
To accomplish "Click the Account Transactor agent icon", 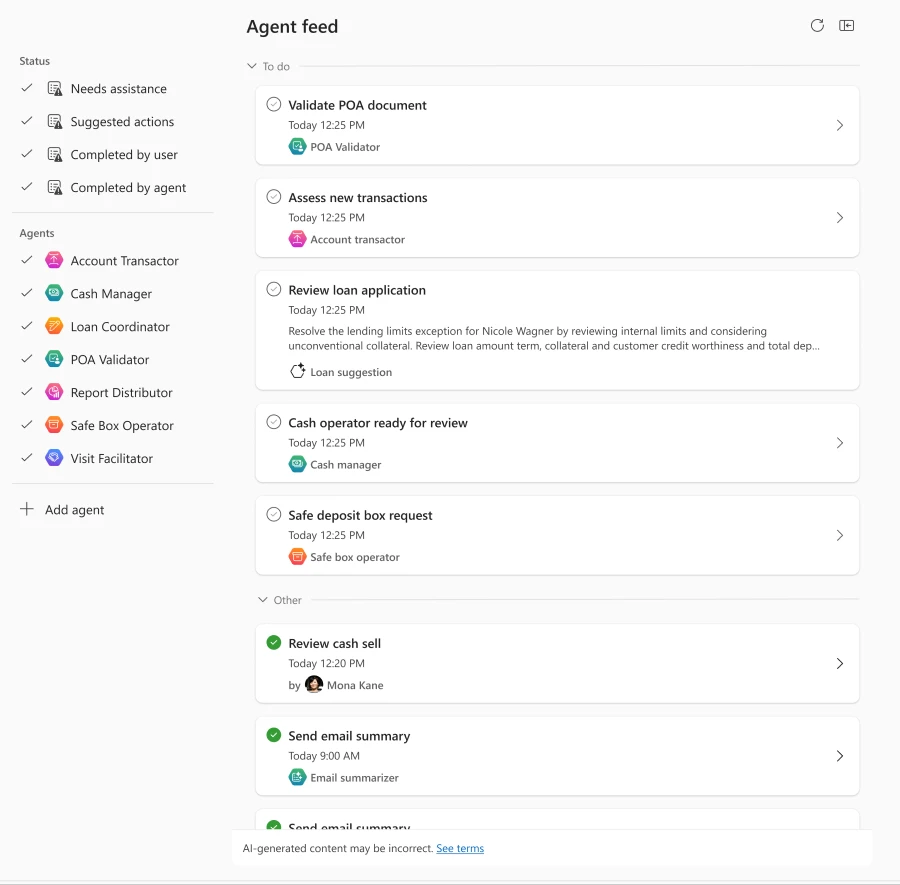I will [53, 260].
